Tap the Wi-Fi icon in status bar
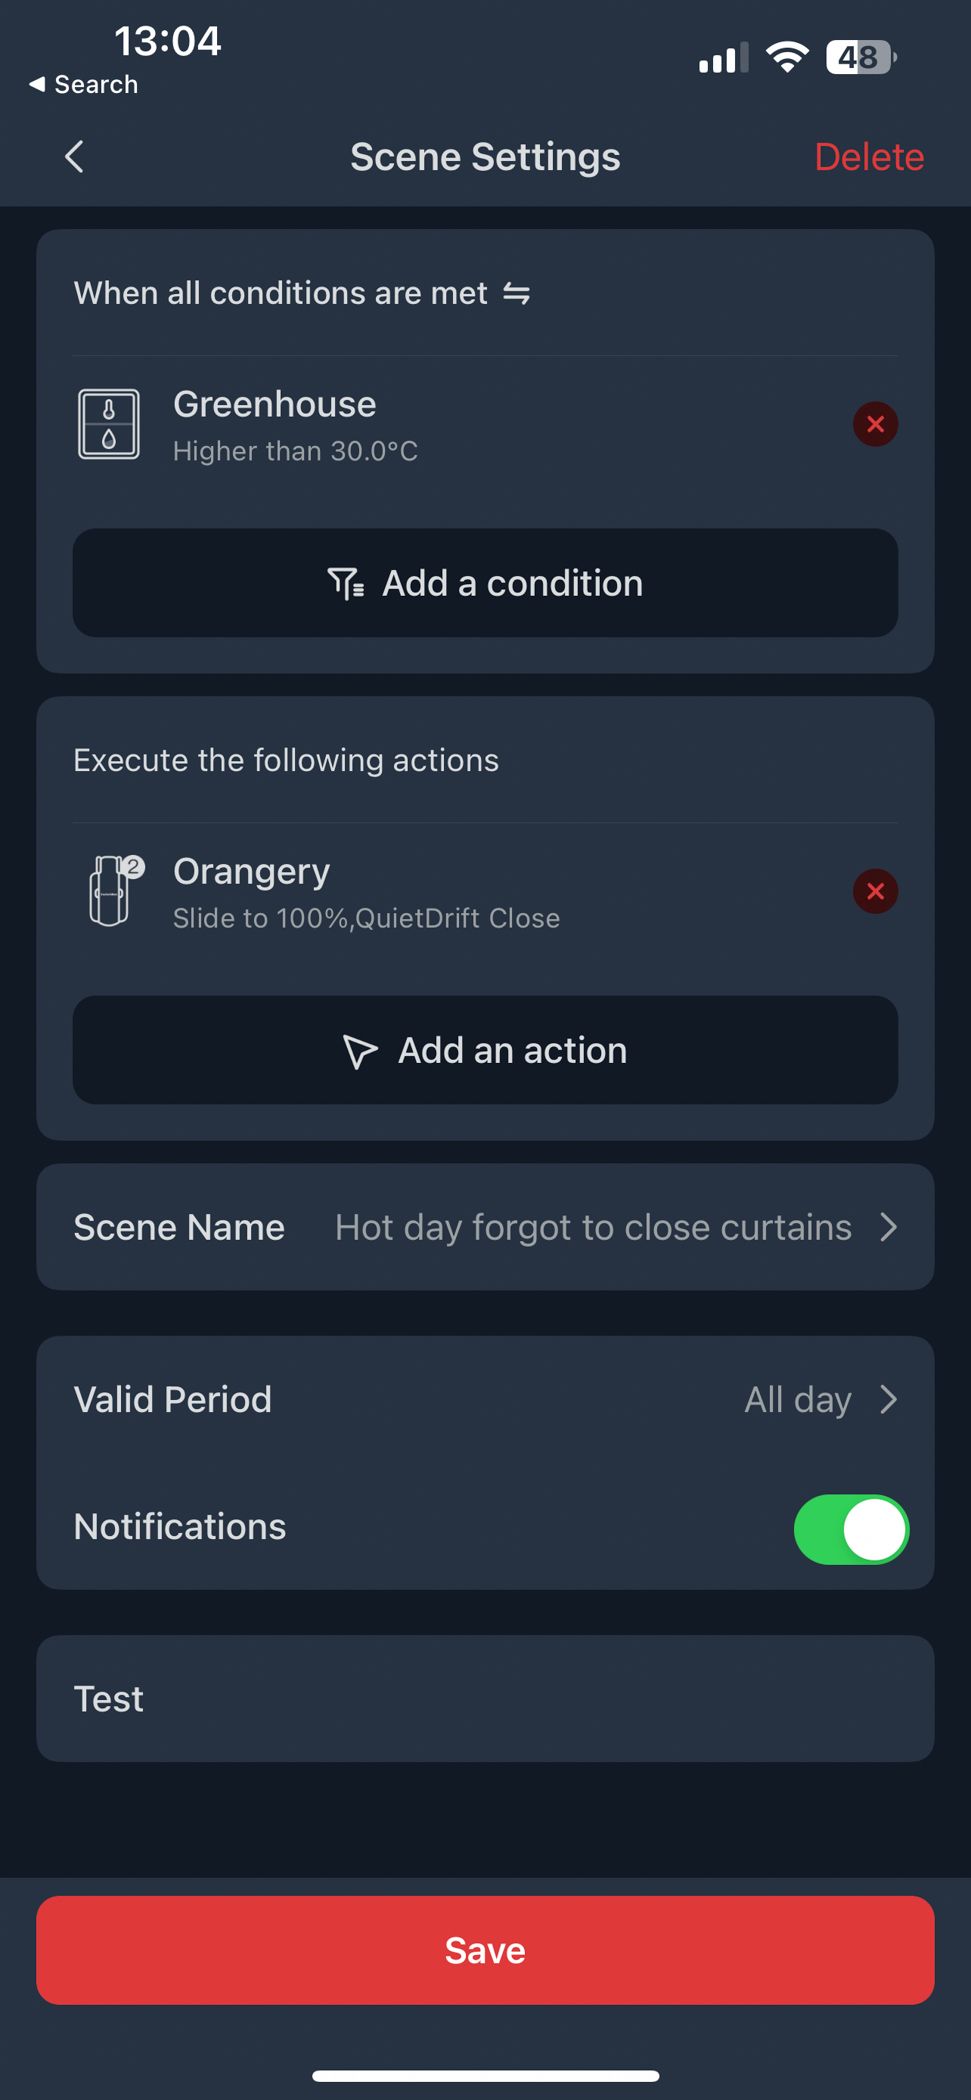The height and width of the screenshot is (2100, 971). [x=787, y=57]
